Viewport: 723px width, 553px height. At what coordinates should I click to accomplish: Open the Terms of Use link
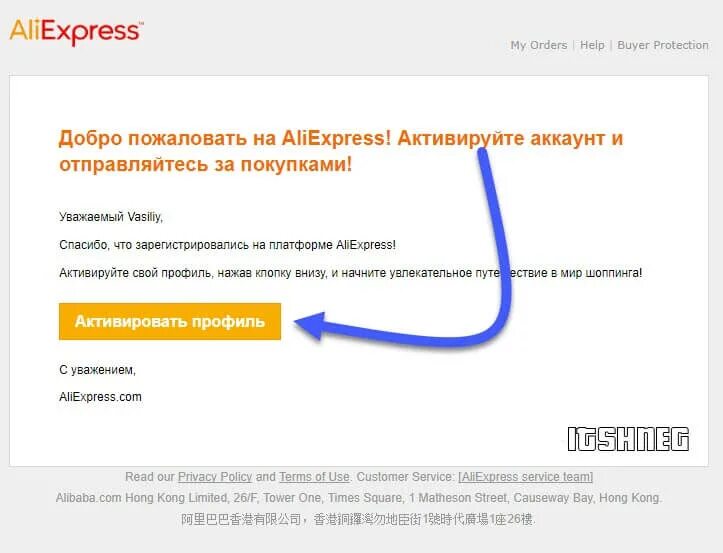pyautogui.click(x=314, y=477)
